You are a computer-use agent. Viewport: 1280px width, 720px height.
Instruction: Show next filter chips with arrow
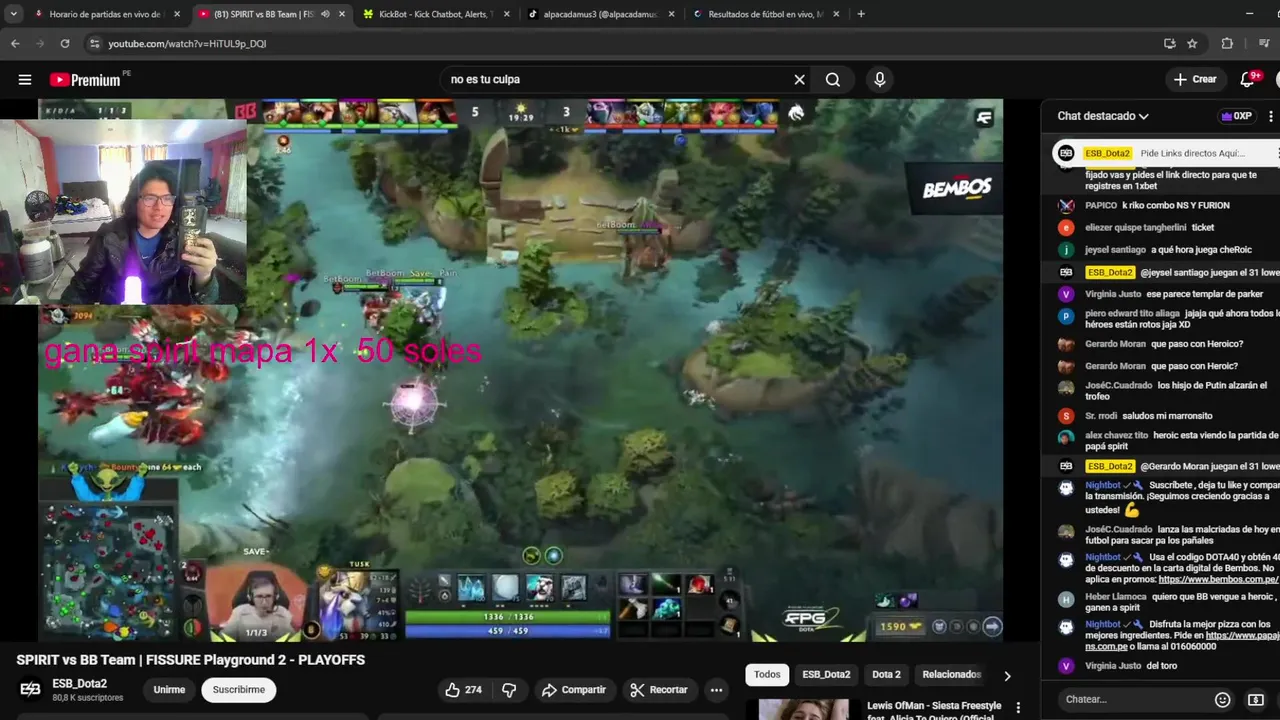[1007, 675]
